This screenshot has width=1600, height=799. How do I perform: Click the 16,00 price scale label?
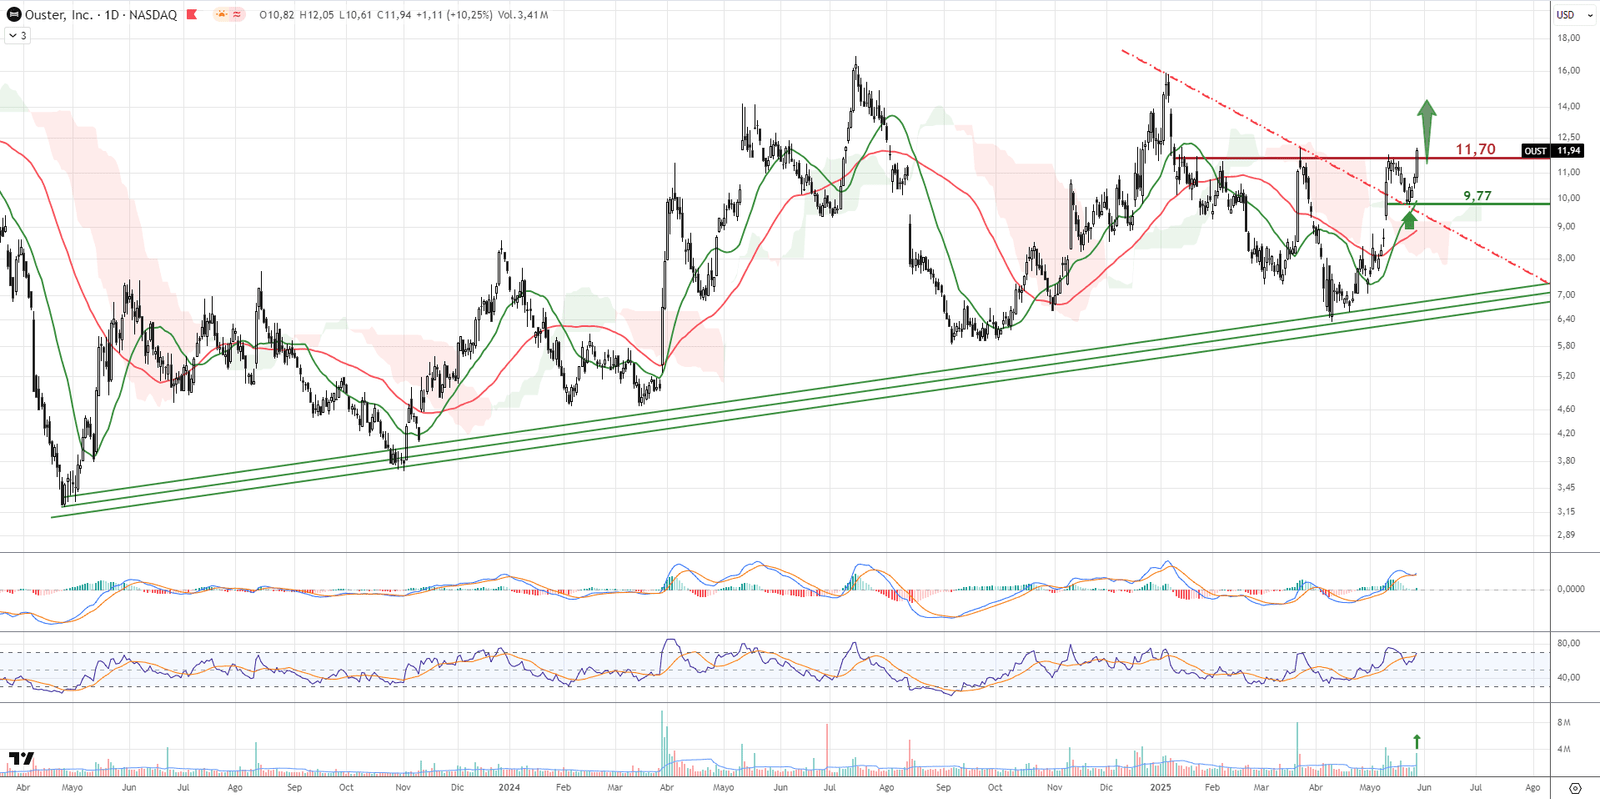pos(1569,71)
